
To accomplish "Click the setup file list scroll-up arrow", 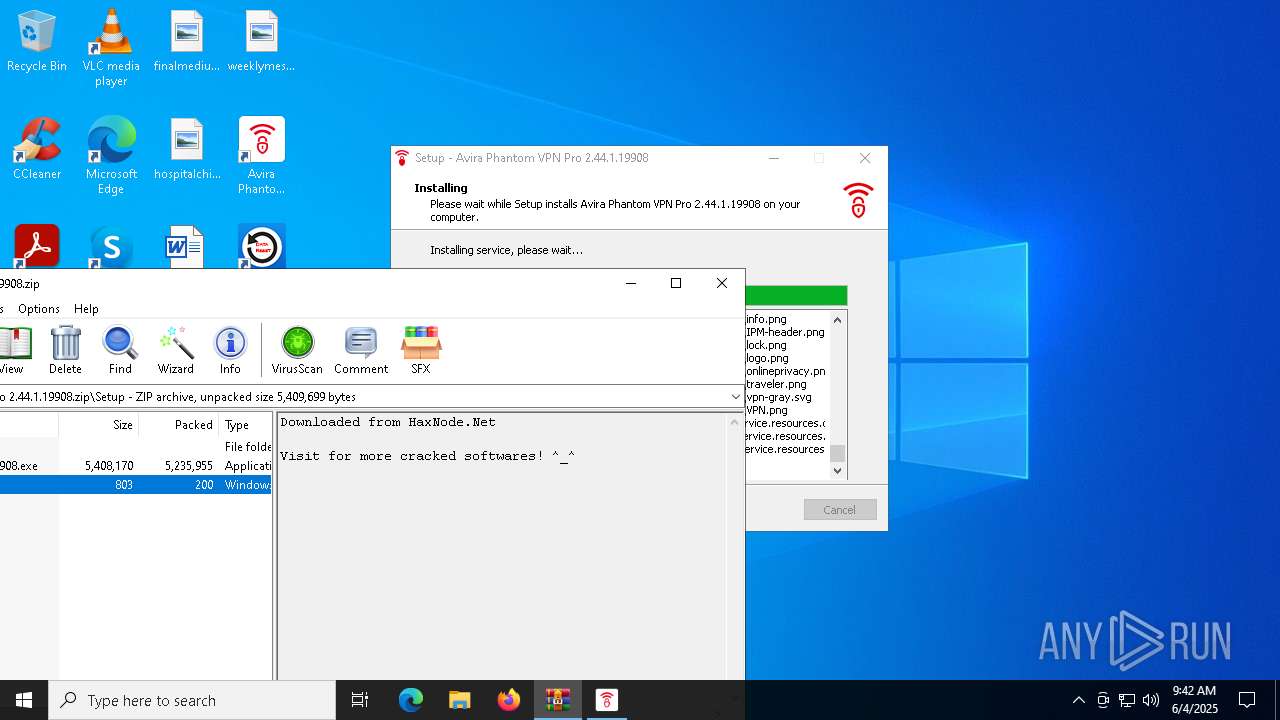I will point(838,319).
